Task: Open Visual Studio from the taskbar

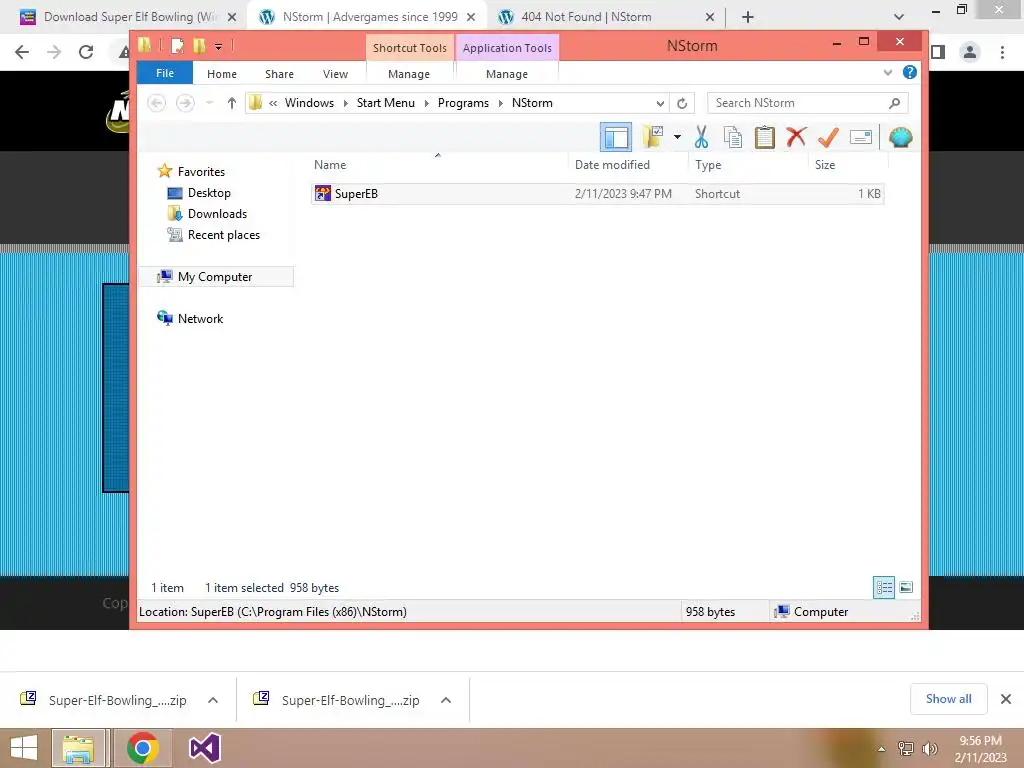Action: (x=204, y=748)
